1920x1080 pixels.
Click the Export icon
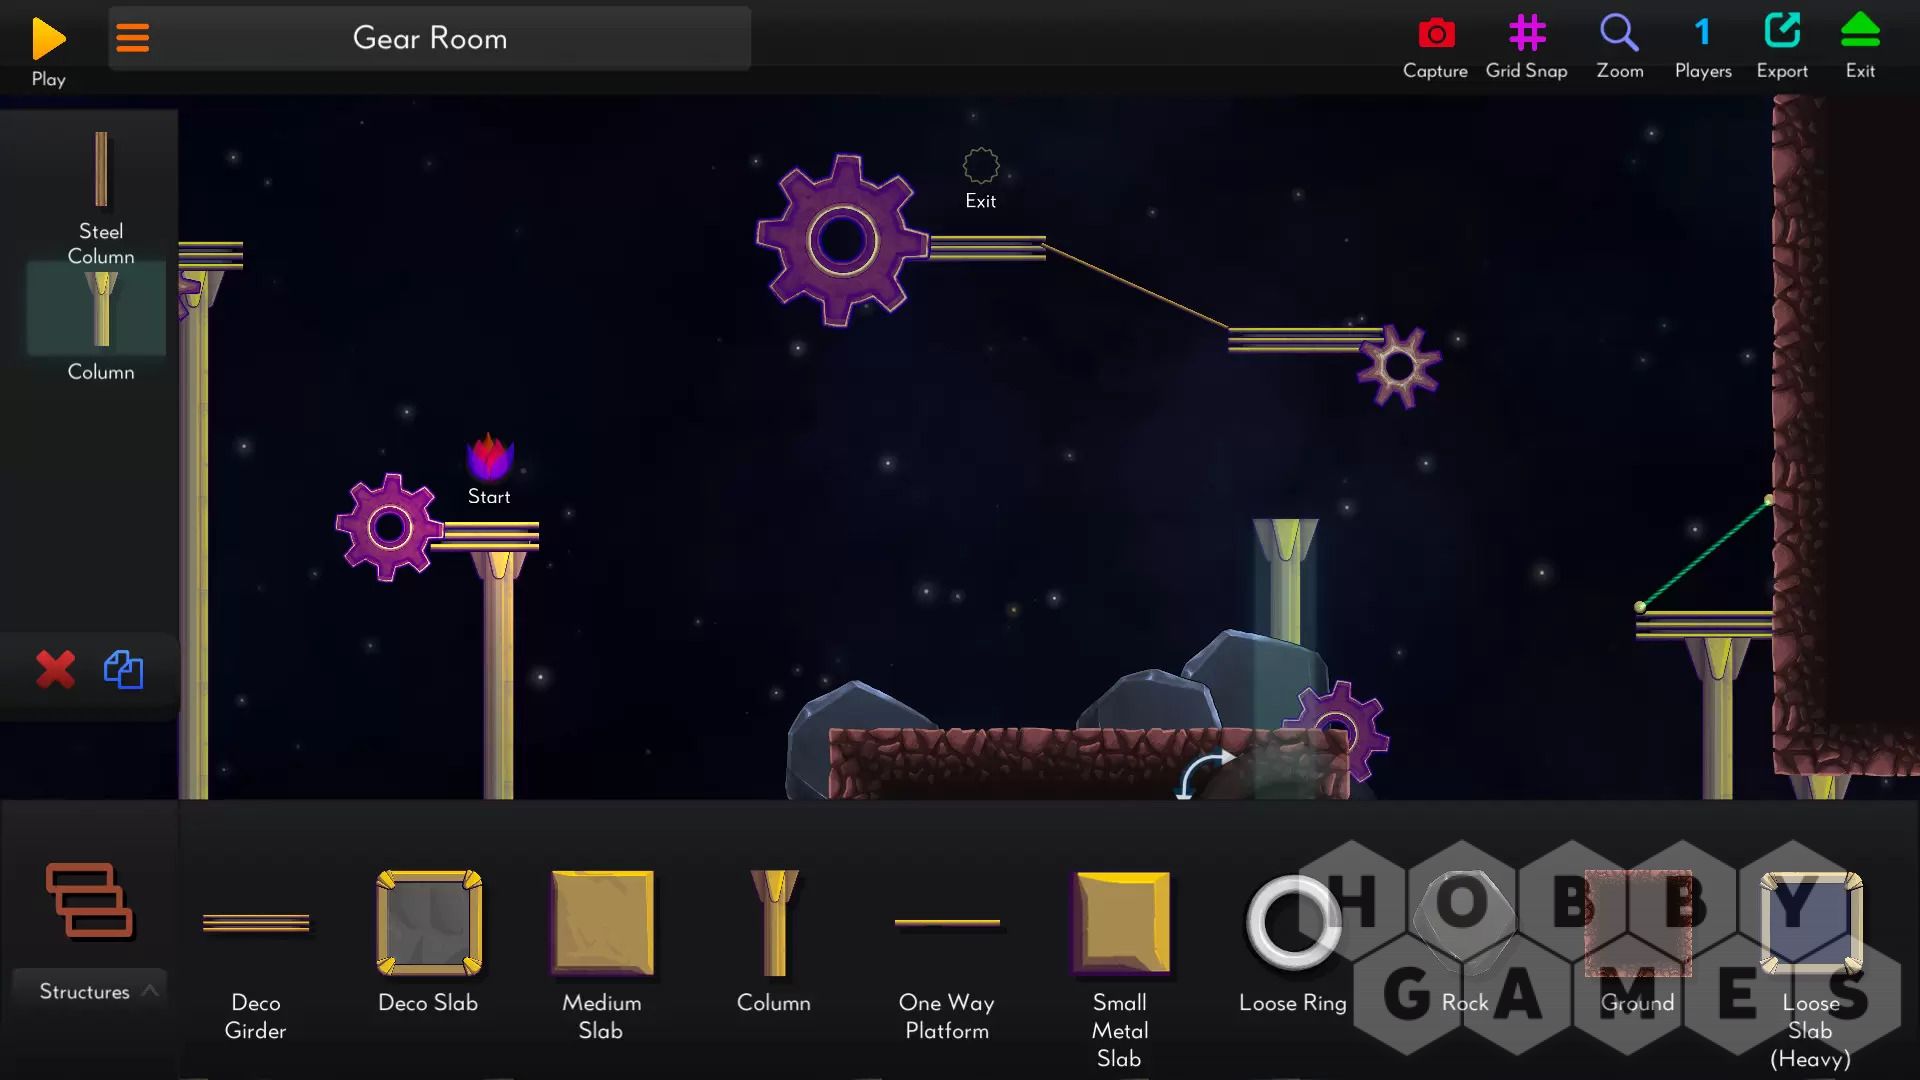point(1782,31)
